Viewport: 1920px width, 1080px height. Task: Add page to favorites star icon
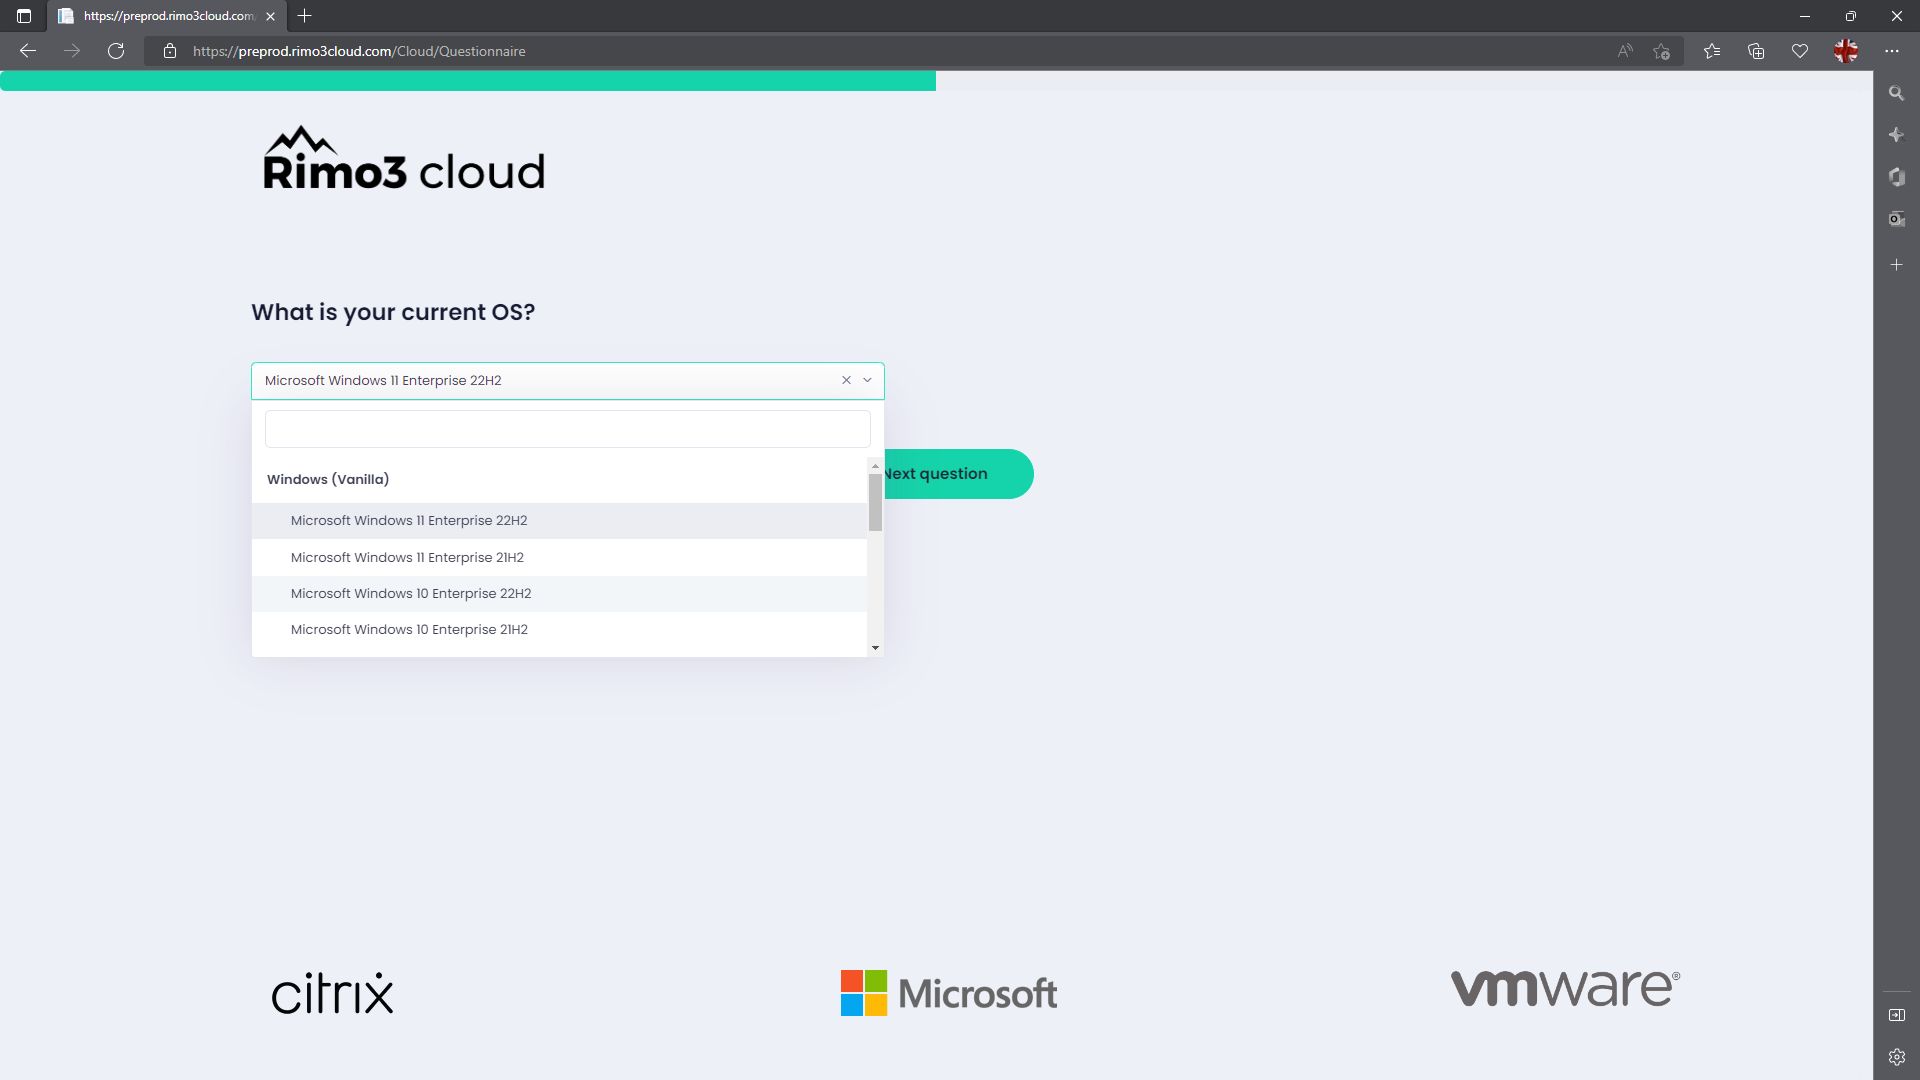click(1661, 51)
